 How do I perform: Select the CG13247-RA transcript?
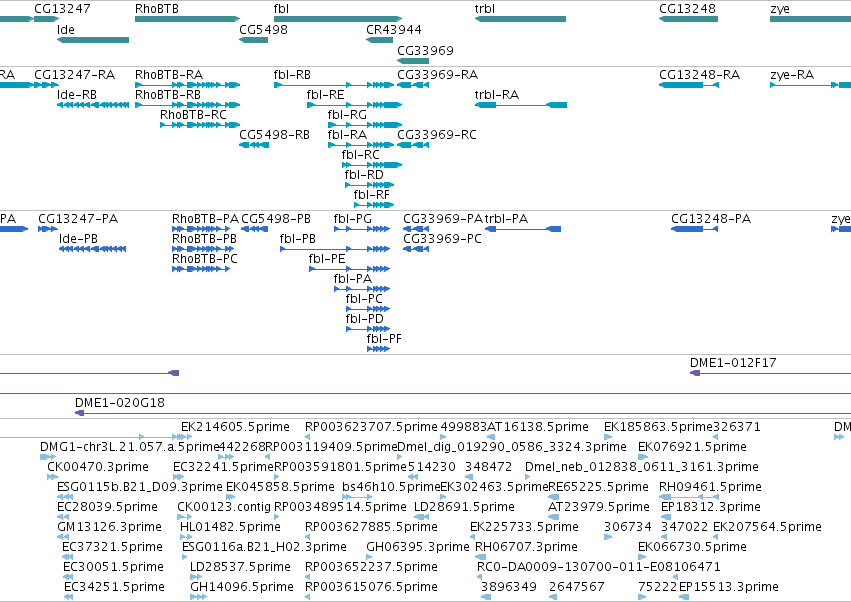[46, 85]
